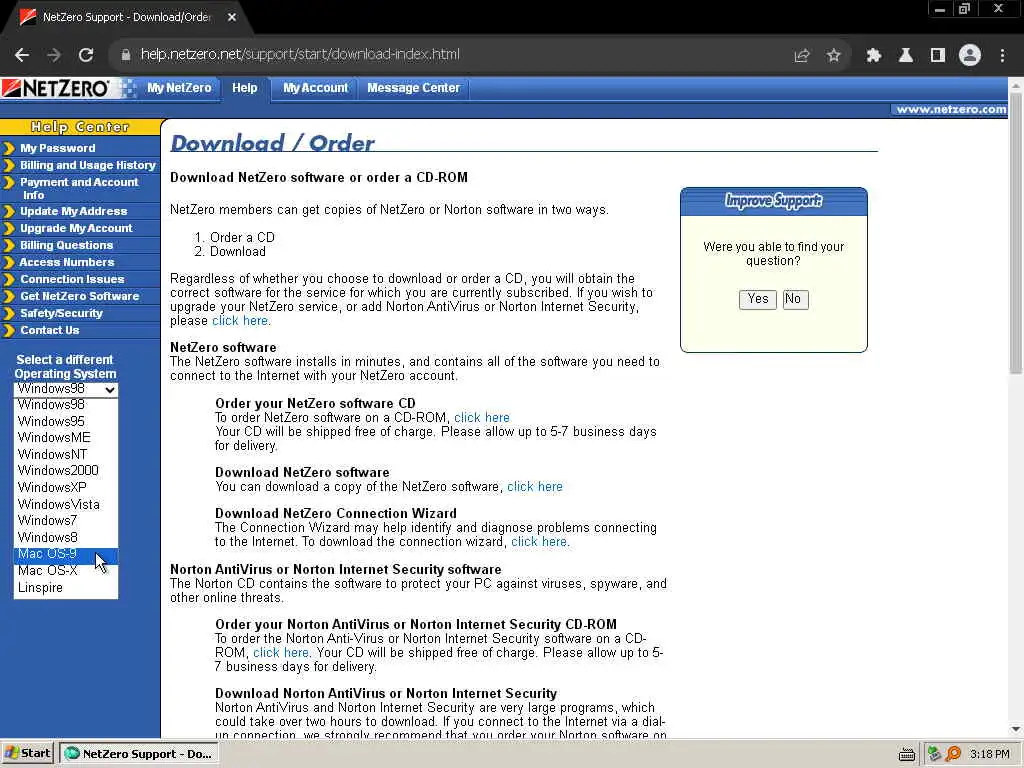Screen dimensions: 1024x768
Task: Open Get NetZero Software
Action: [x=80, y=296]
